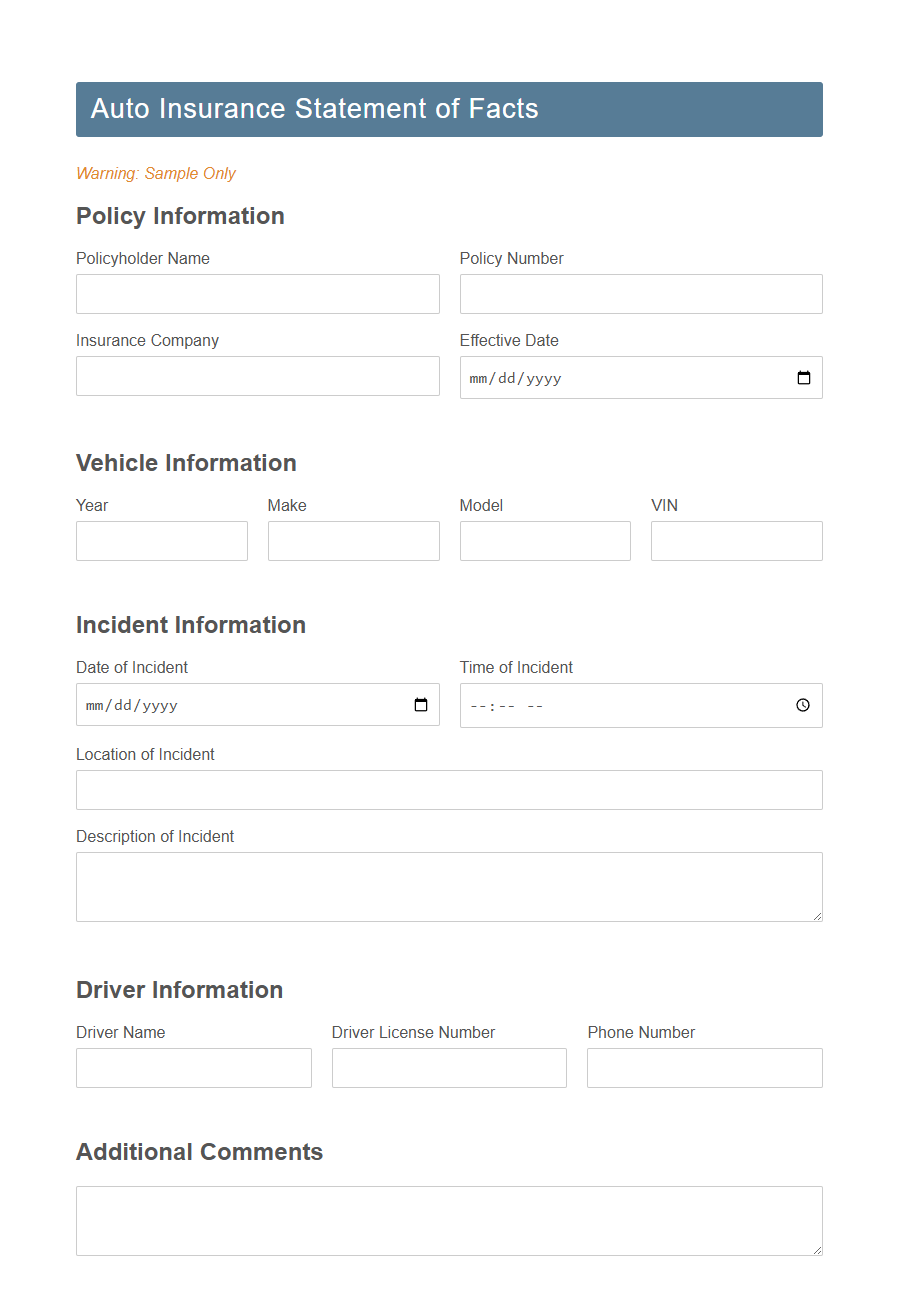This screenshot has width=900, height=1300.
Task: Select the Insurance Company text box
Action: pyautogui.click(x=257, y=376)
